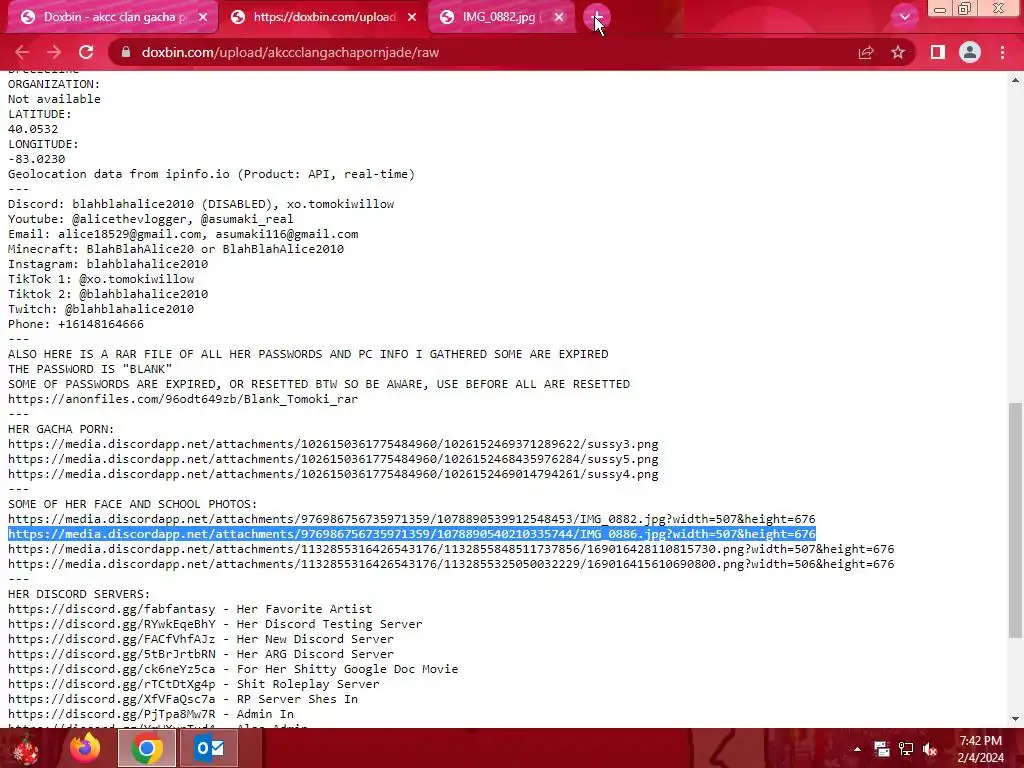The width and height of the screenshot is (1024, 768).
Task: Reload the current doxbin page
Action: (x=86, y=52)
